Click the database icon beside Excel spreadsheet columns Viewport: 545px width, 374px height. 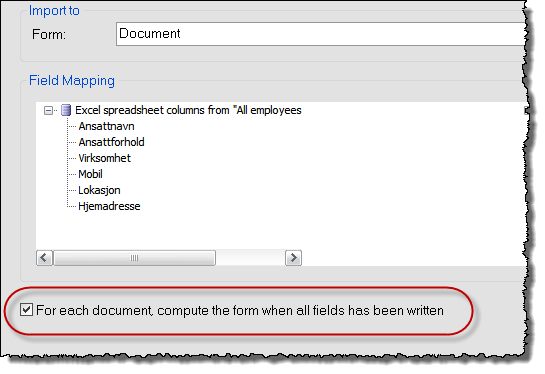tap(66, 111)
